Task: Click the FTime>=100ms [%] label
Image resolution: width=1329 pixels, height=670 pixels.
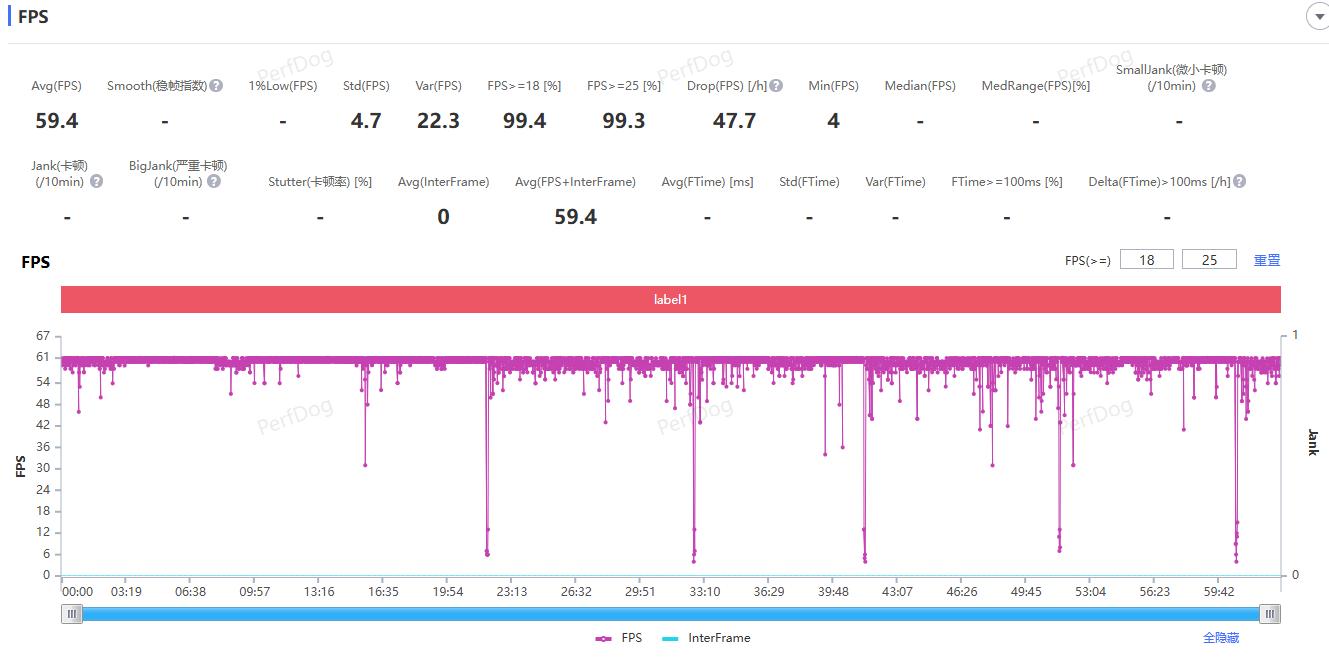Action: (1007, 182)
